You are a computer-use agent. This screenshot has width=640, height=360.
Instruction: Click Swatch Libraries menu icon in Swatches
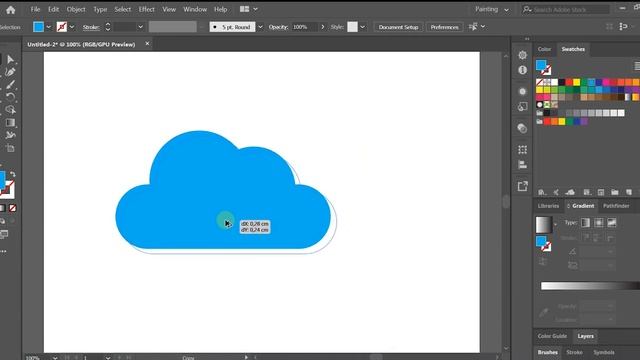pos(541,192)
